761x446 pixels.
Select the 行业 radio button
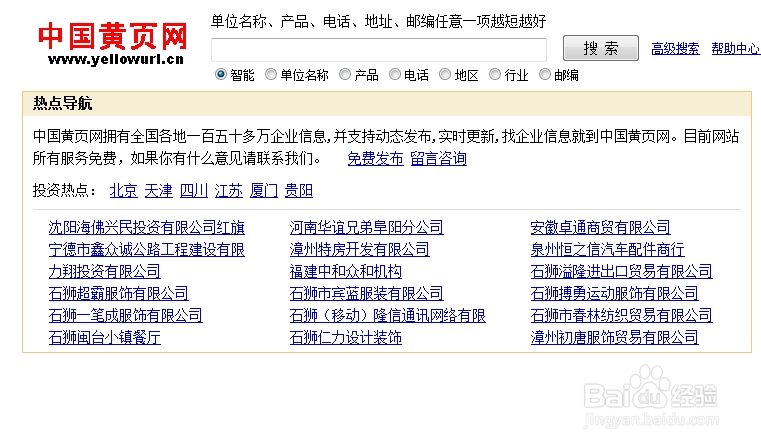pyautogui.click(x=495, y=74)
